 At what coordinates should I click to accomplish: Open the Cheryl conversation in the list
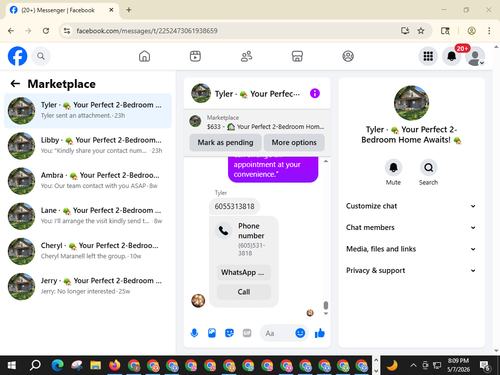88,251
